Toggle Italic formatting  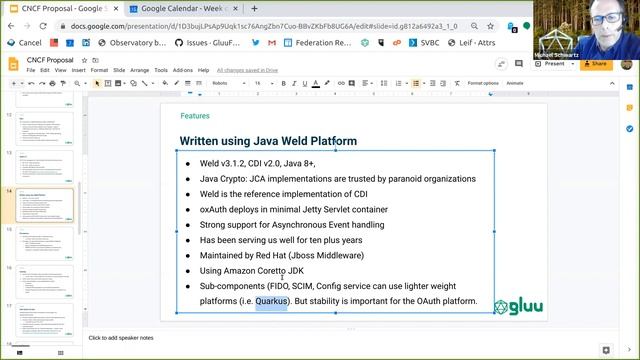click(294, 83)
